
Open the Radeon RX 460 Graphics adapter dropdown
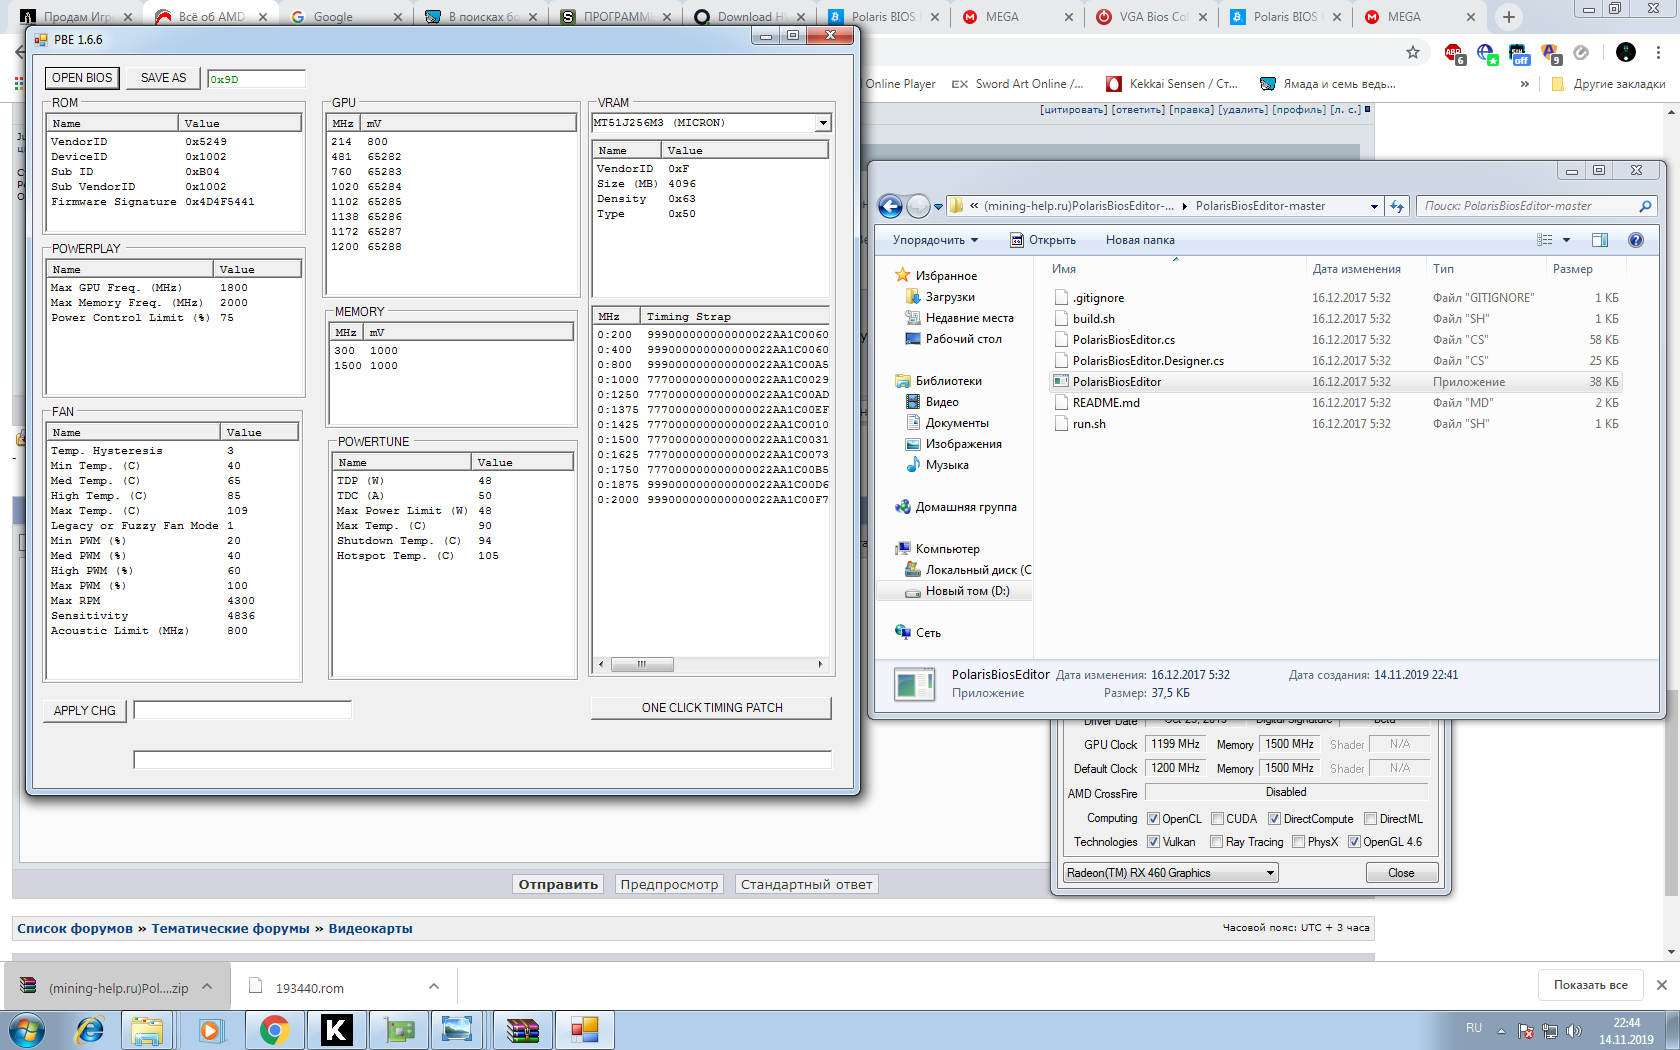click(x=1270, y=873)
